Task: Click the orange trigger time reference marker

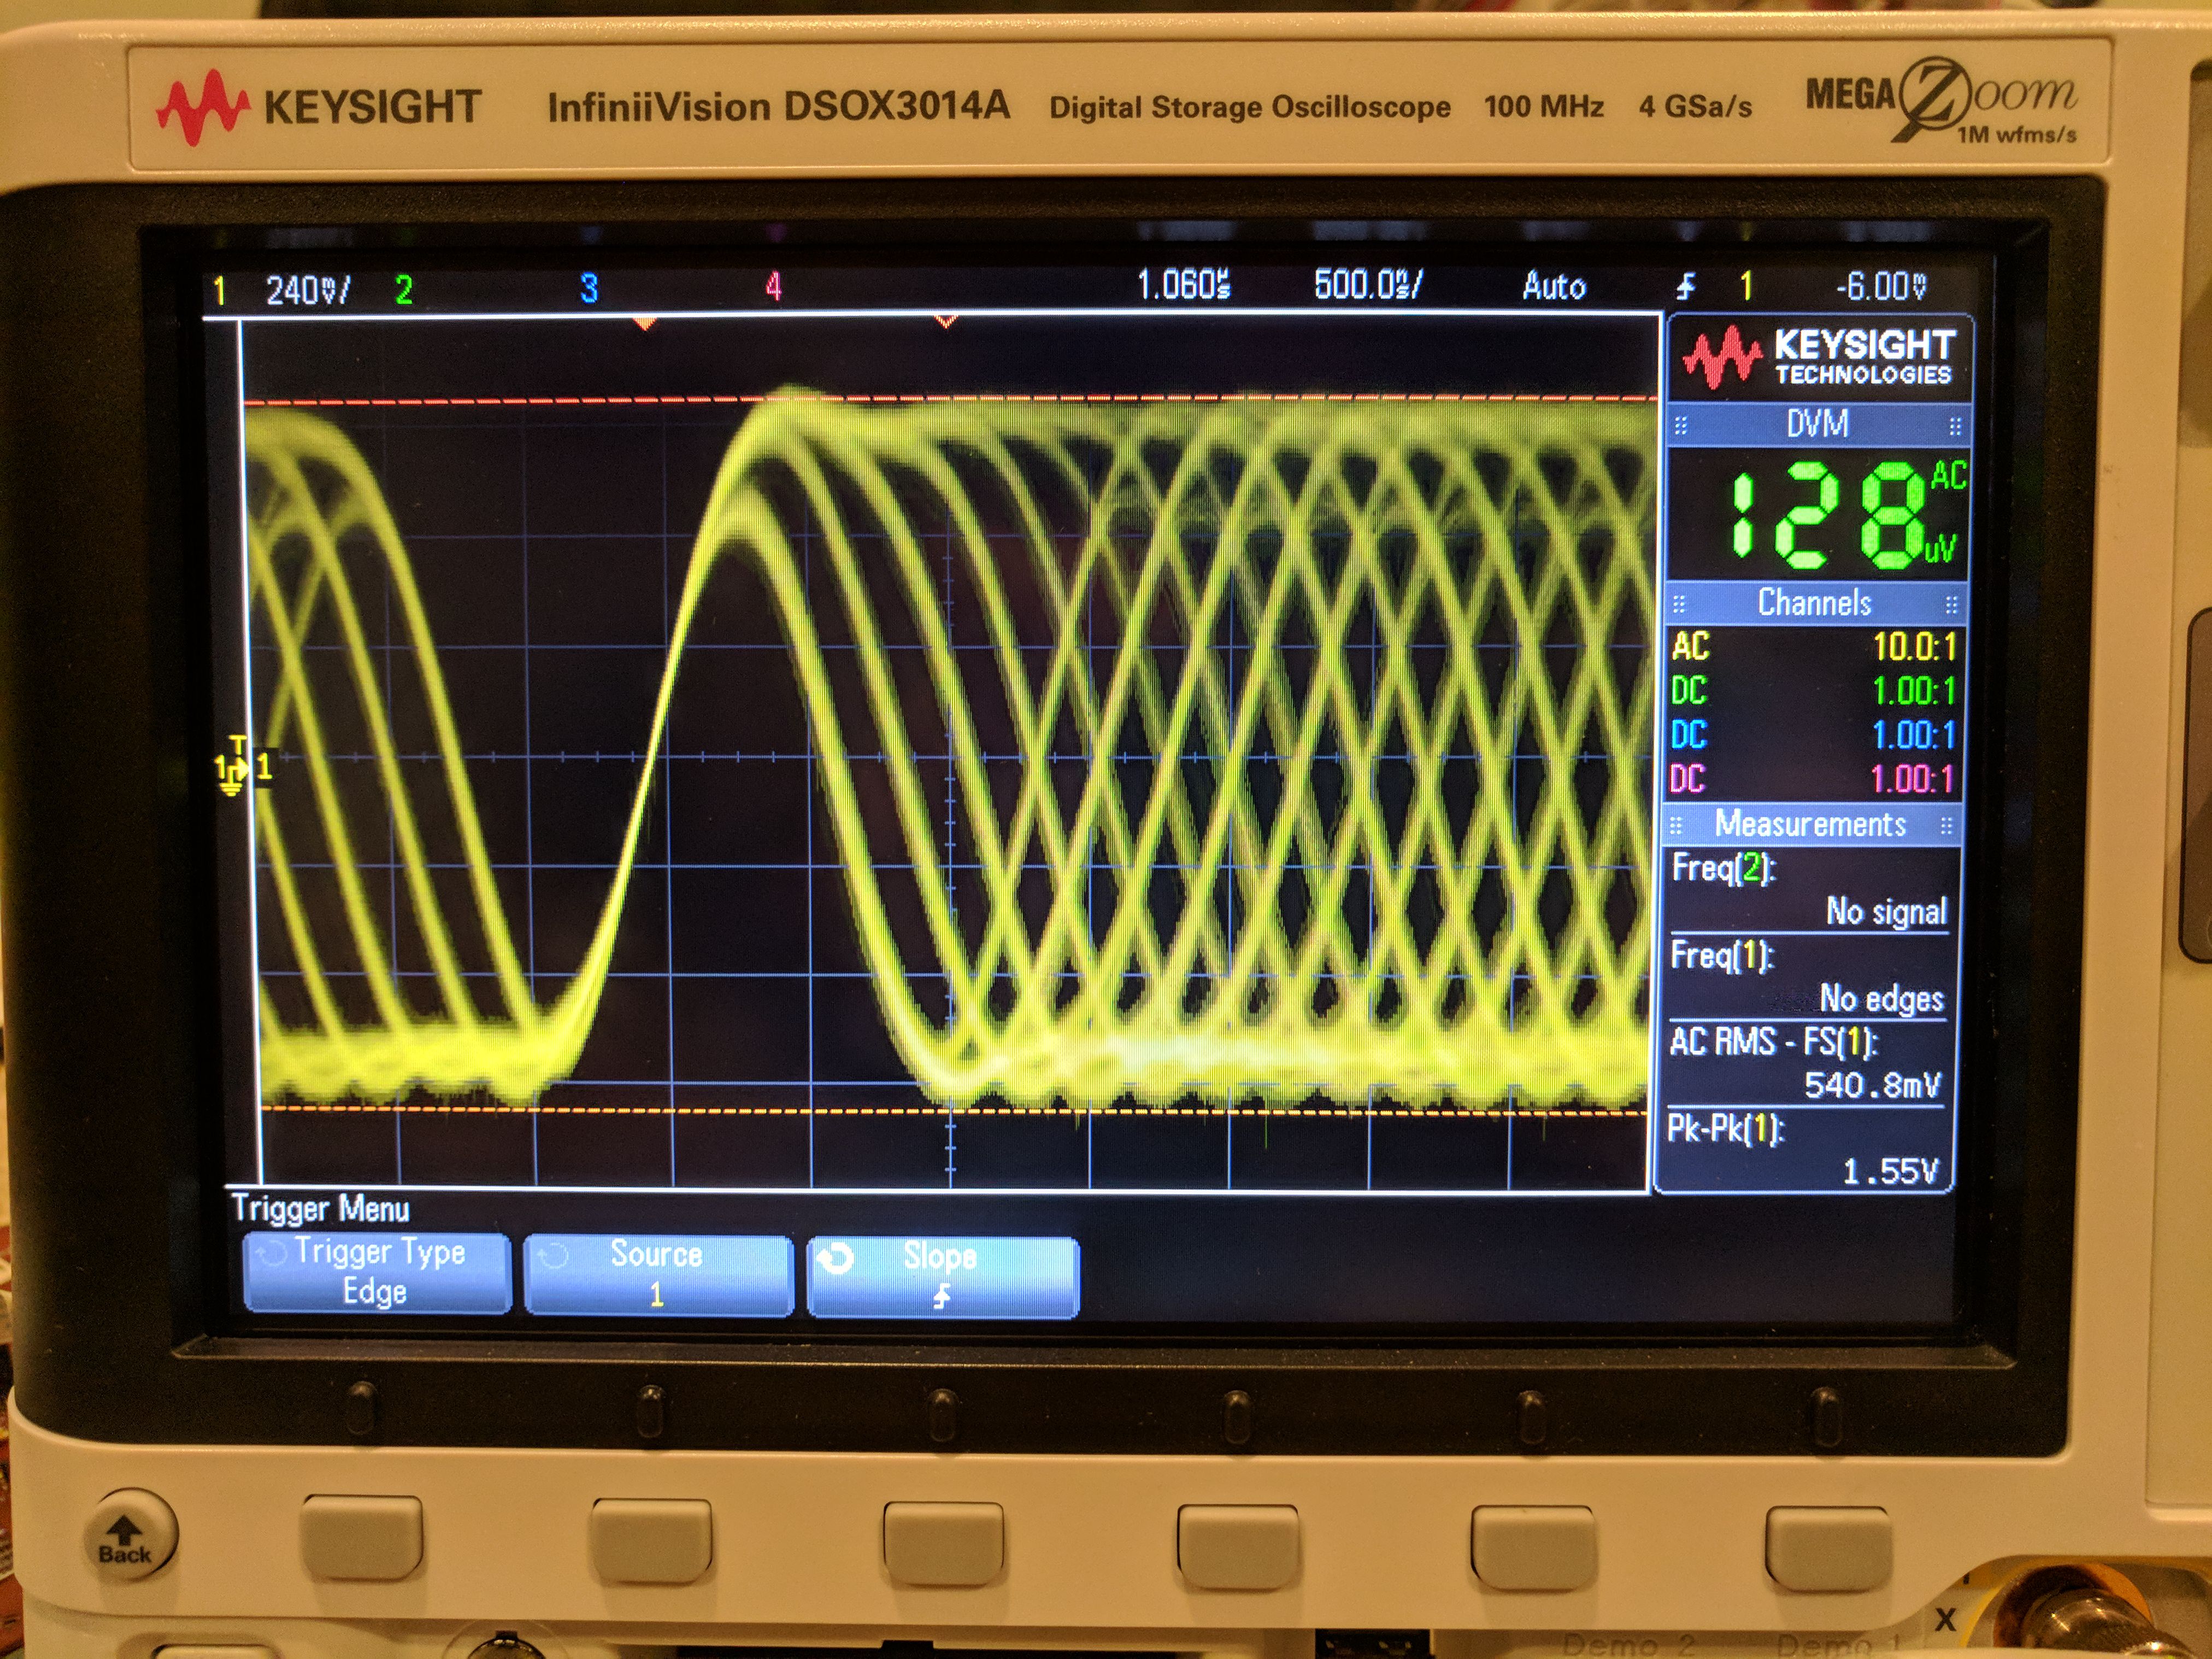Action: [645, 323]
